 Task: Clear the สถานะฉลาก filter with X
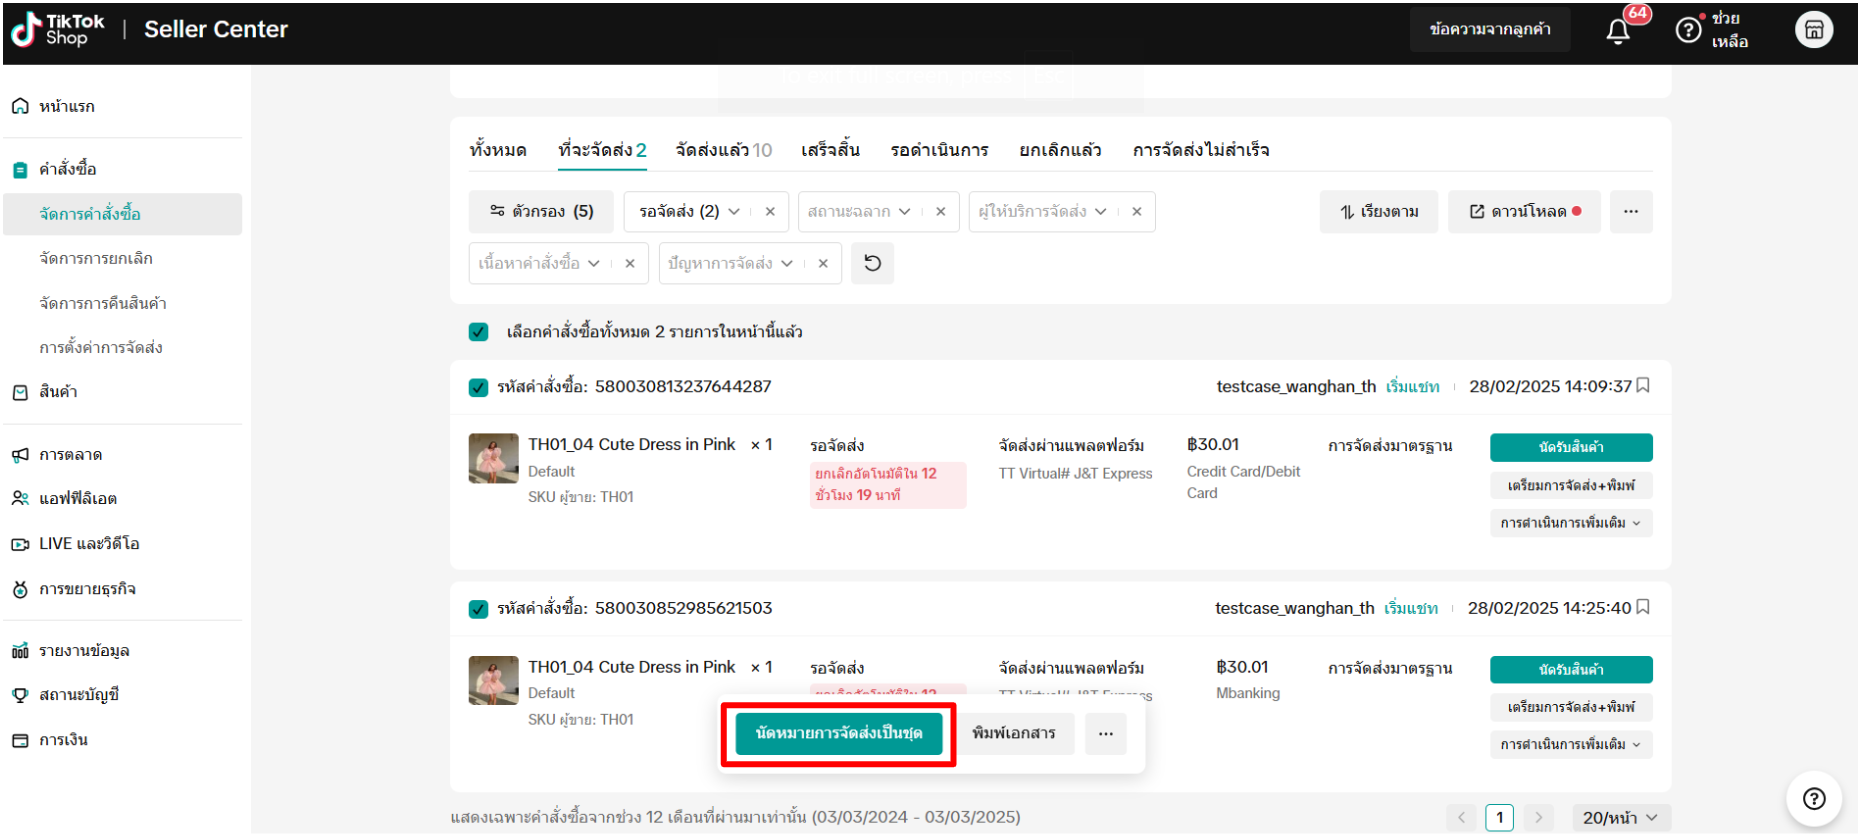[x=941, y=211]
